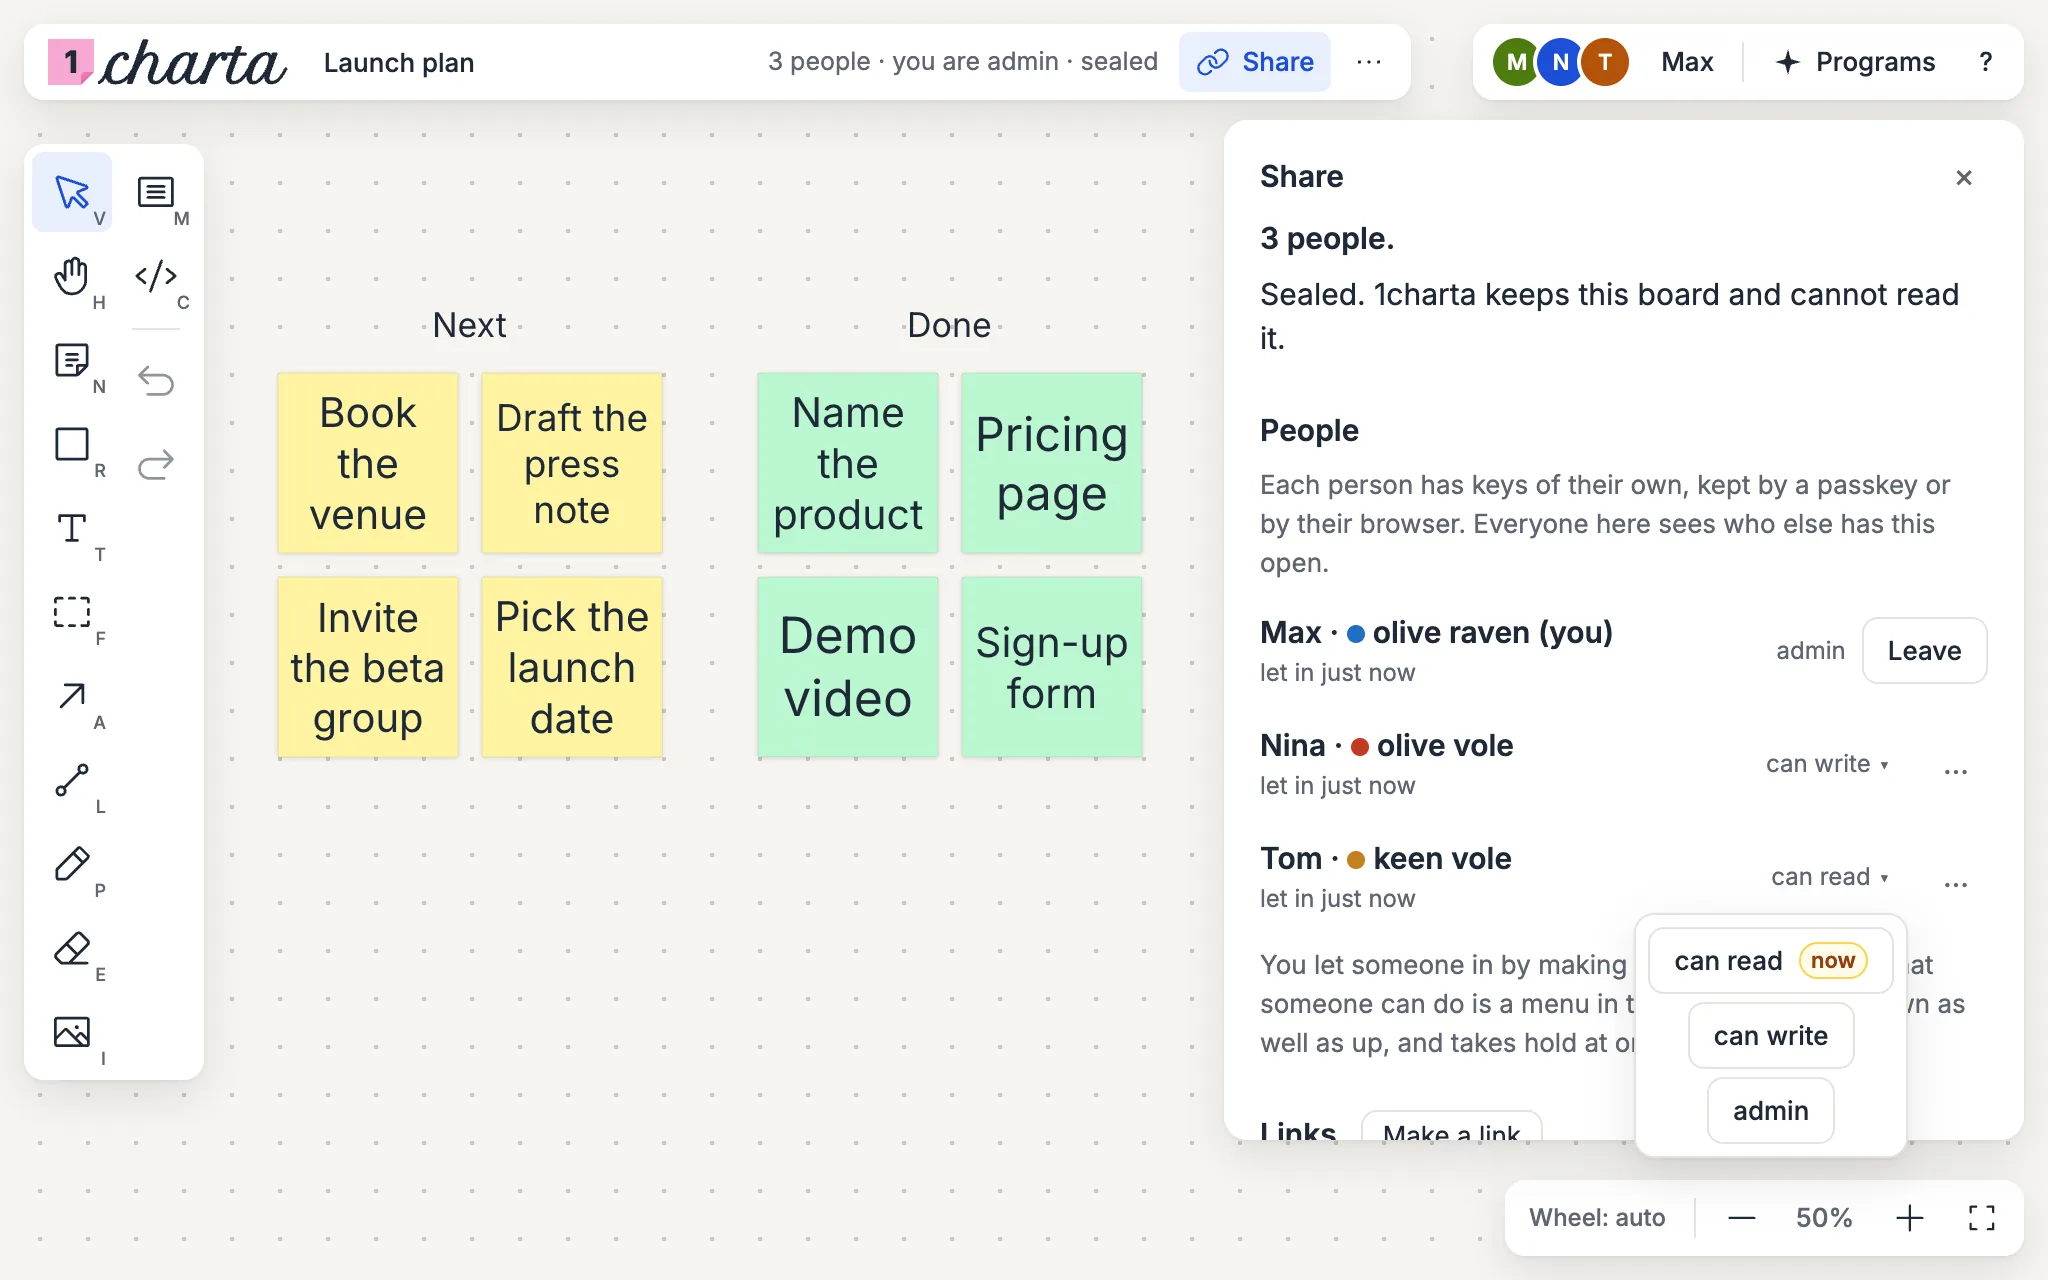2048x1280 pixels.
Task: Select the 'Demo video' green note
Action: [x=848, y=667]
